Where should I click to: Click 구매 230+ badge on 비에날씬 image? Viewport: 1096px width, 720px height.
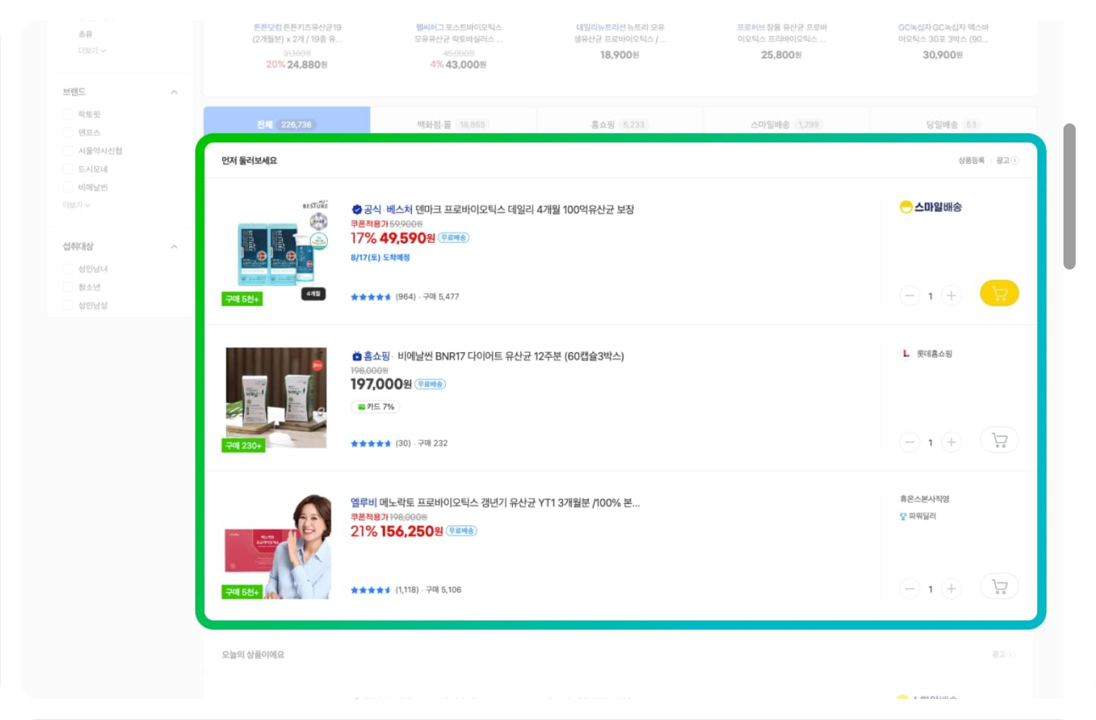(243, 445)
